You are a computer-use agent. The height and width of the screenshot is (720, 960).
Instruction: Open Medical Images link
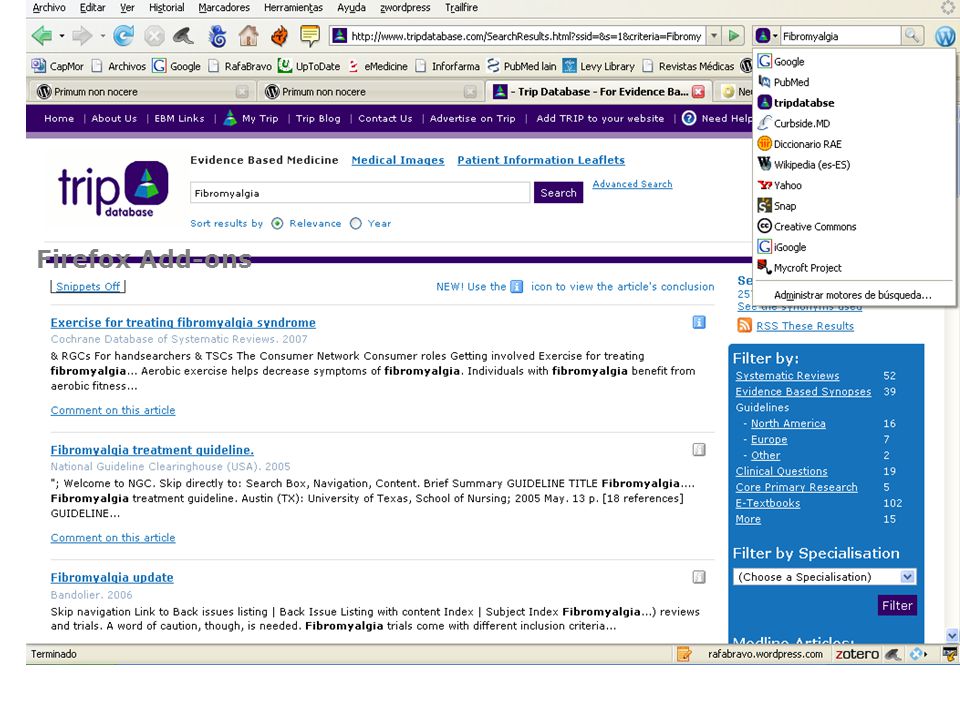tap(398, 160)
